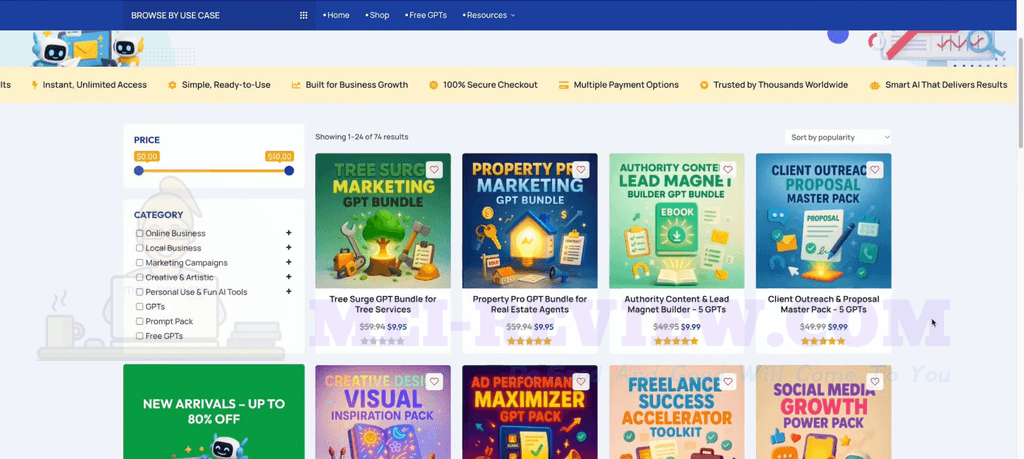
Task: Click lightning icon beside Instant, Unlimited Access
Action: point(35,85)
